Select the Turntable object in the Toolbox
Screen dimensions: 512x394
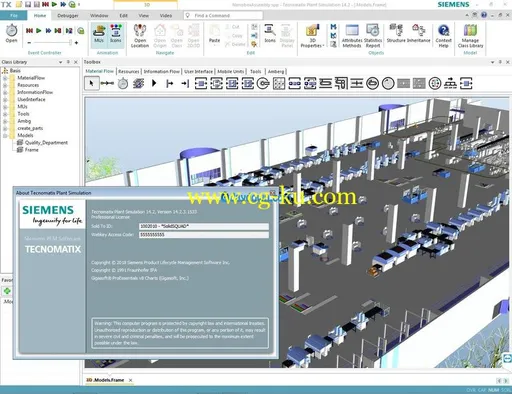click(372, 83)
